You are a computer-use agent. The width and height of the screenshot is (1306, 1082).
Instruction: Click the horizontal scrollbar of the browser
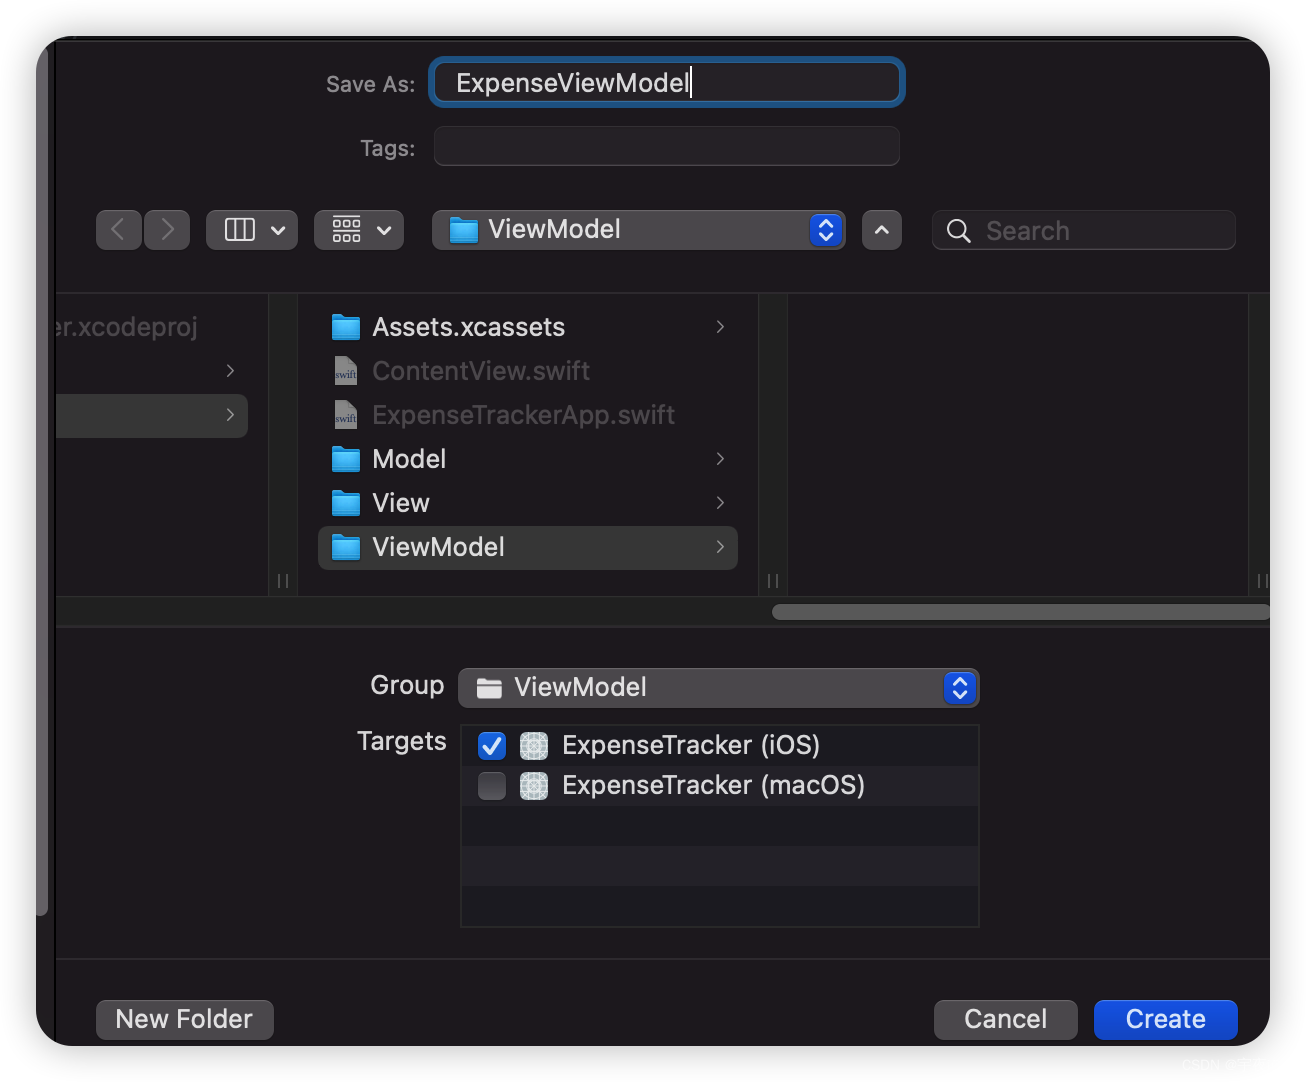click(x=1020, y=612)
